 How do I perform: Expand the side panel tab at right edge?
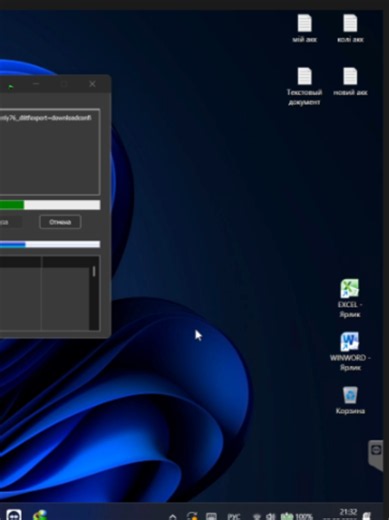pos(376,455)
